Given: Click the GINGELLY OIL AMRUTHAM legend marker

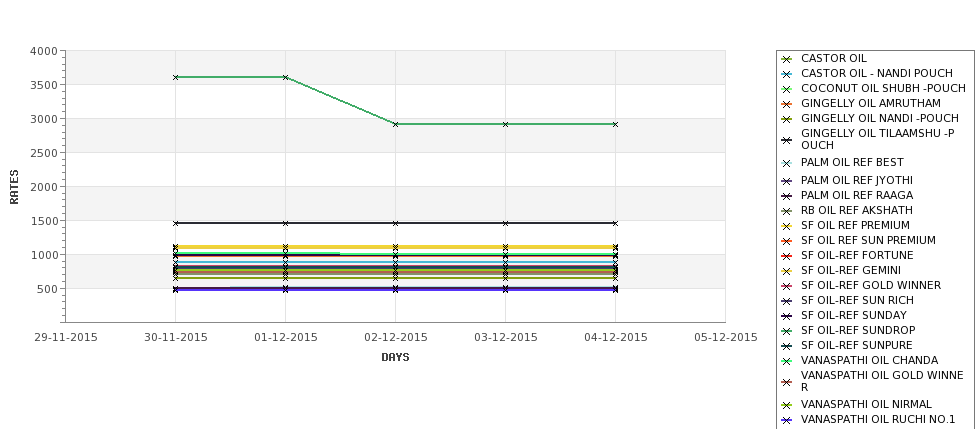Looking at the screenshot, I should point(787,104).
